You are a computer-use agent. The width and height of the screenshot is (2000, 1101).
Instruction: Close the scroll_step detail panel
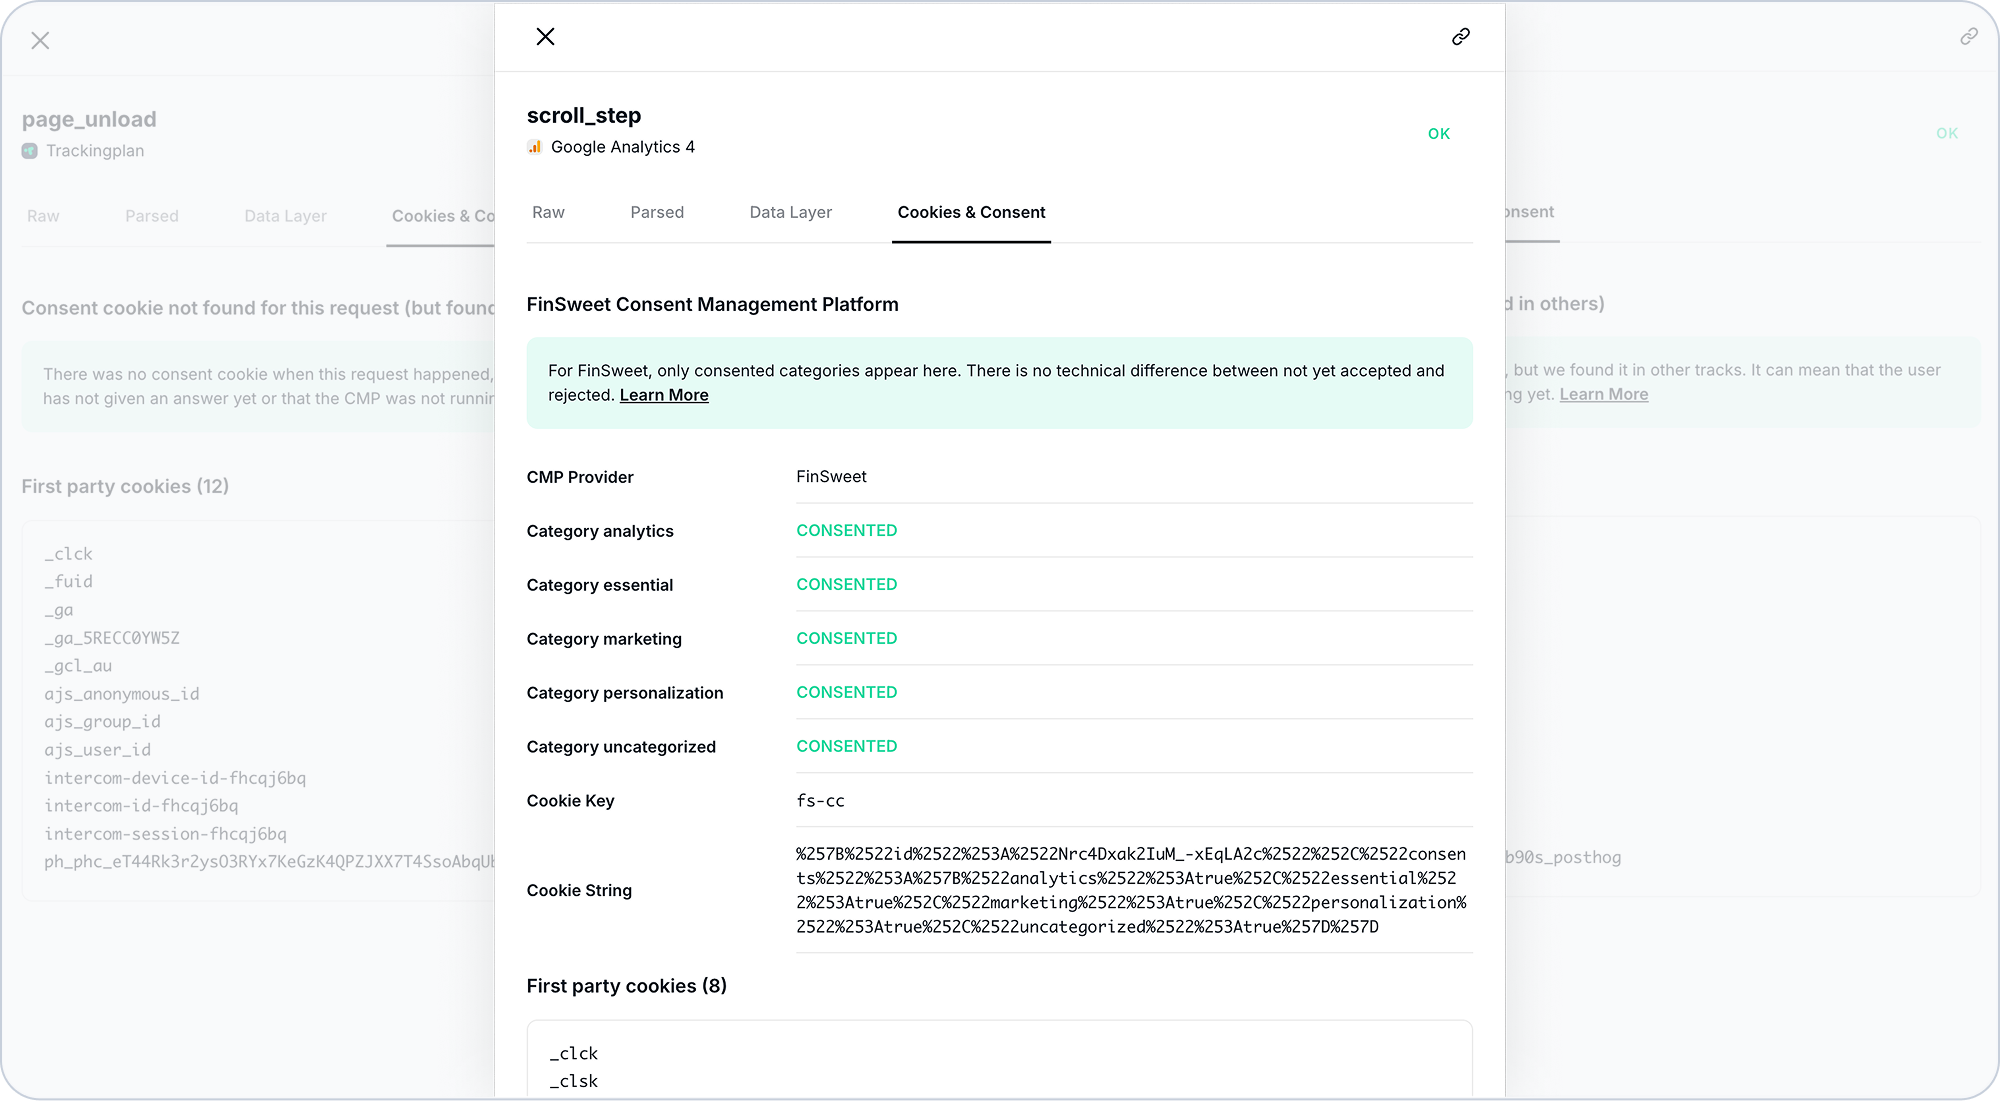click(x=545, y=37)
